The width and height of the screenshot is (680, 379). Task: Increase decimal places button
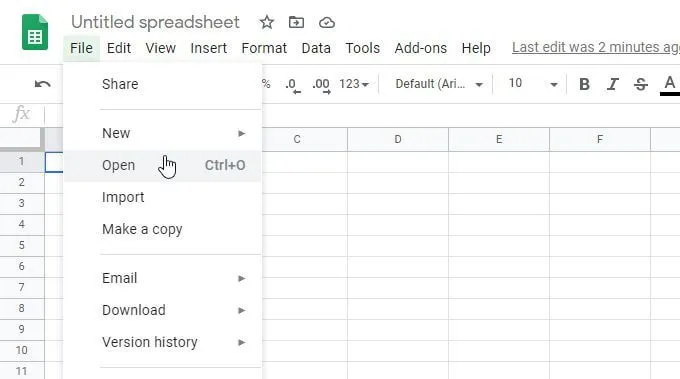[x=321, y=85]
